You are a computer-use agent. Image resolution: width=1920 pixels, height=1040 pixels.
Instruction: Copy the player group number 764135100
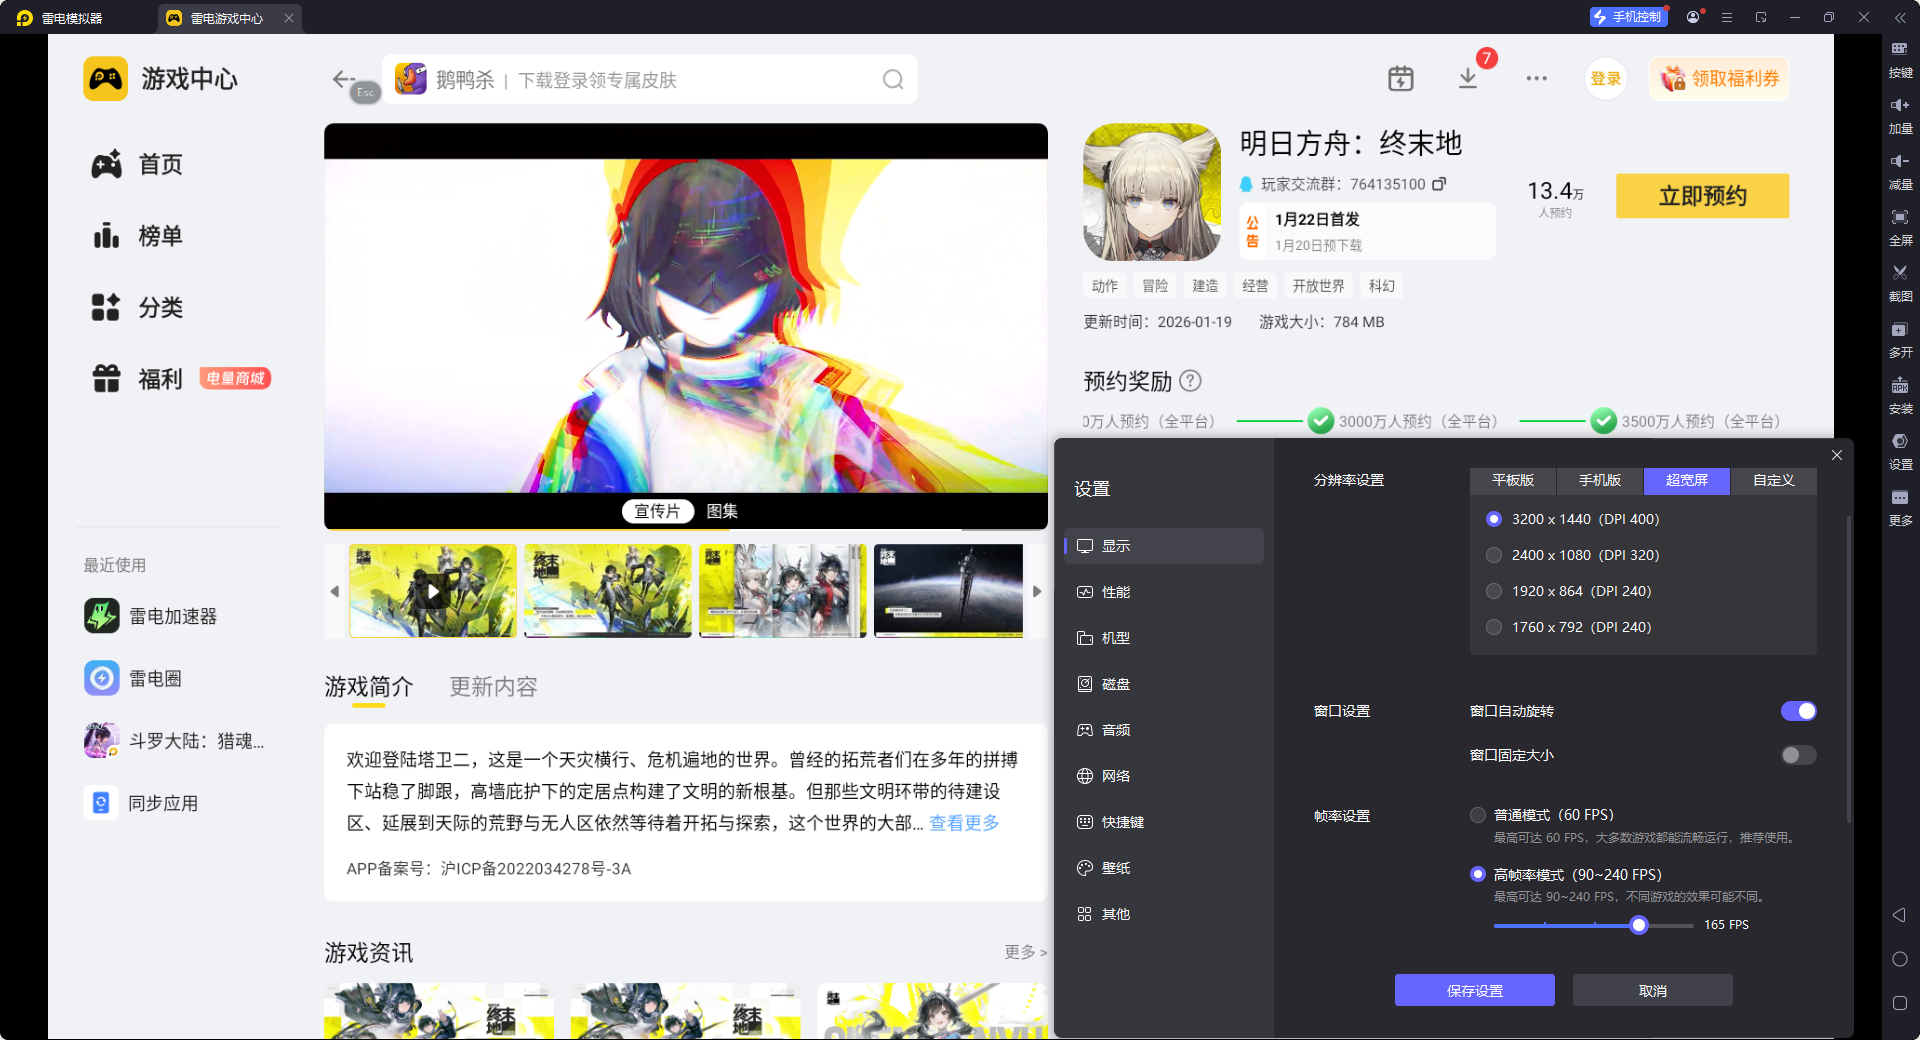(x=1439, y=184)
